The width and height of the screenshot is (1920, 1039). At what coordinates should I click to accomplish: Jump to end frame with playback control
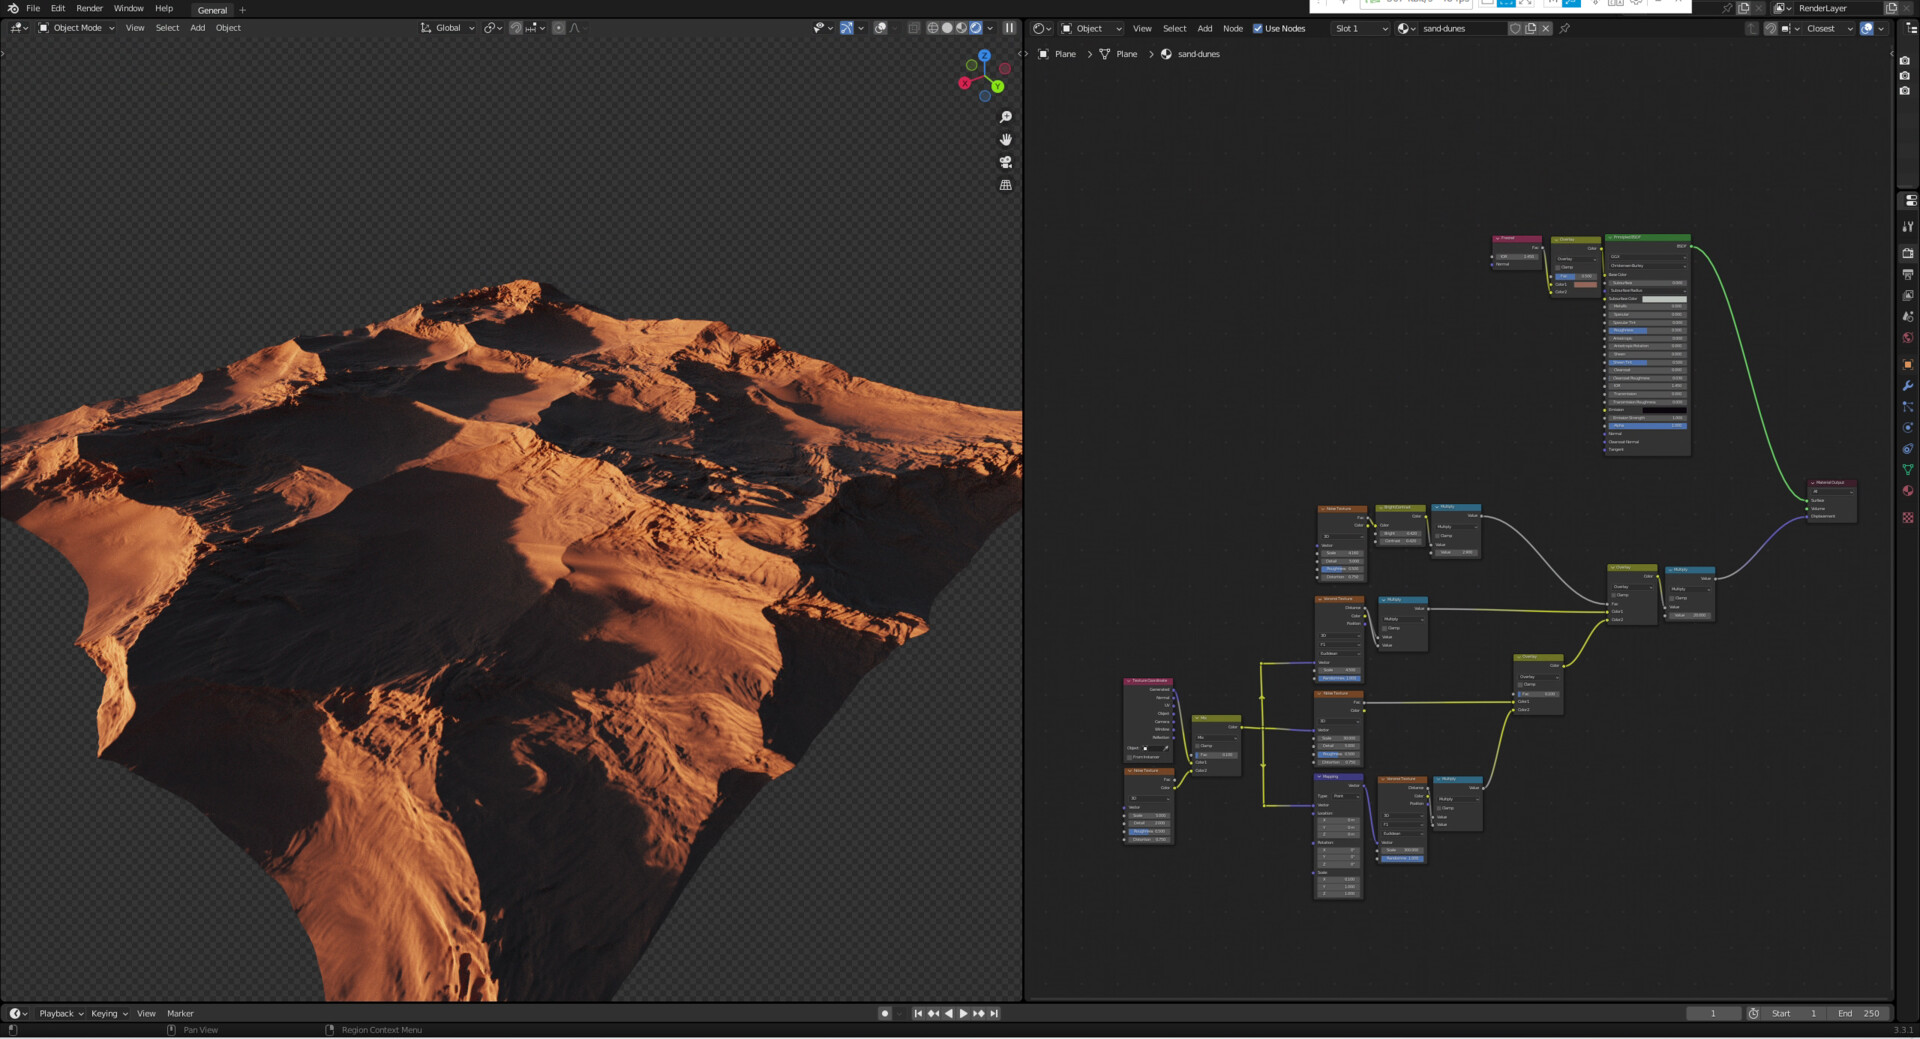coord(993,1013)
